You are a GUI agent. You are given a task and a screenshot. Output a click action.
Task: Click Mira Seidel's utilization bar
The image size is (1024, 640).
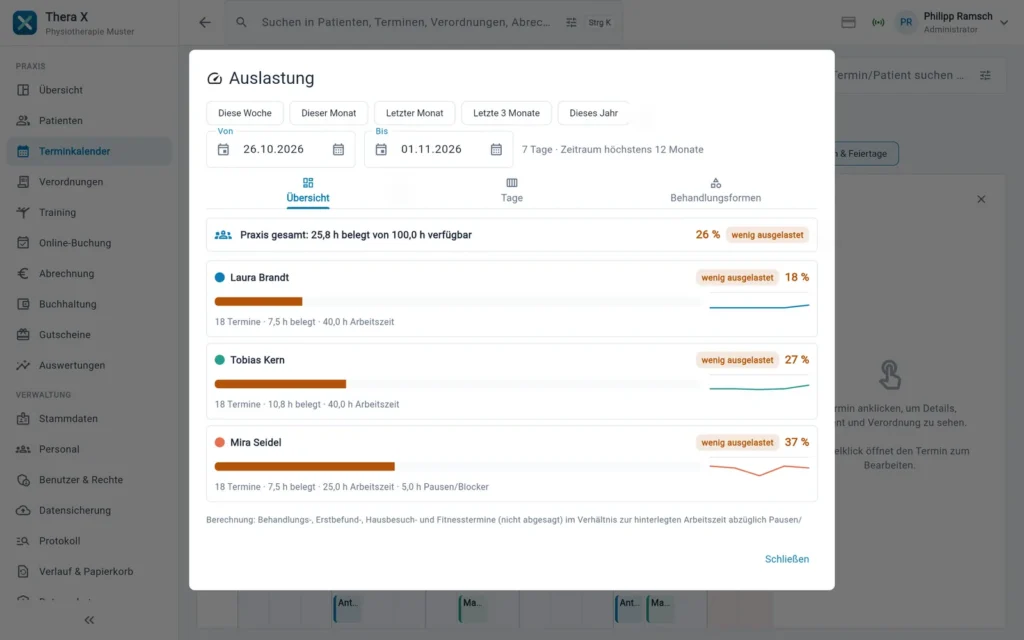pos(458,466)
